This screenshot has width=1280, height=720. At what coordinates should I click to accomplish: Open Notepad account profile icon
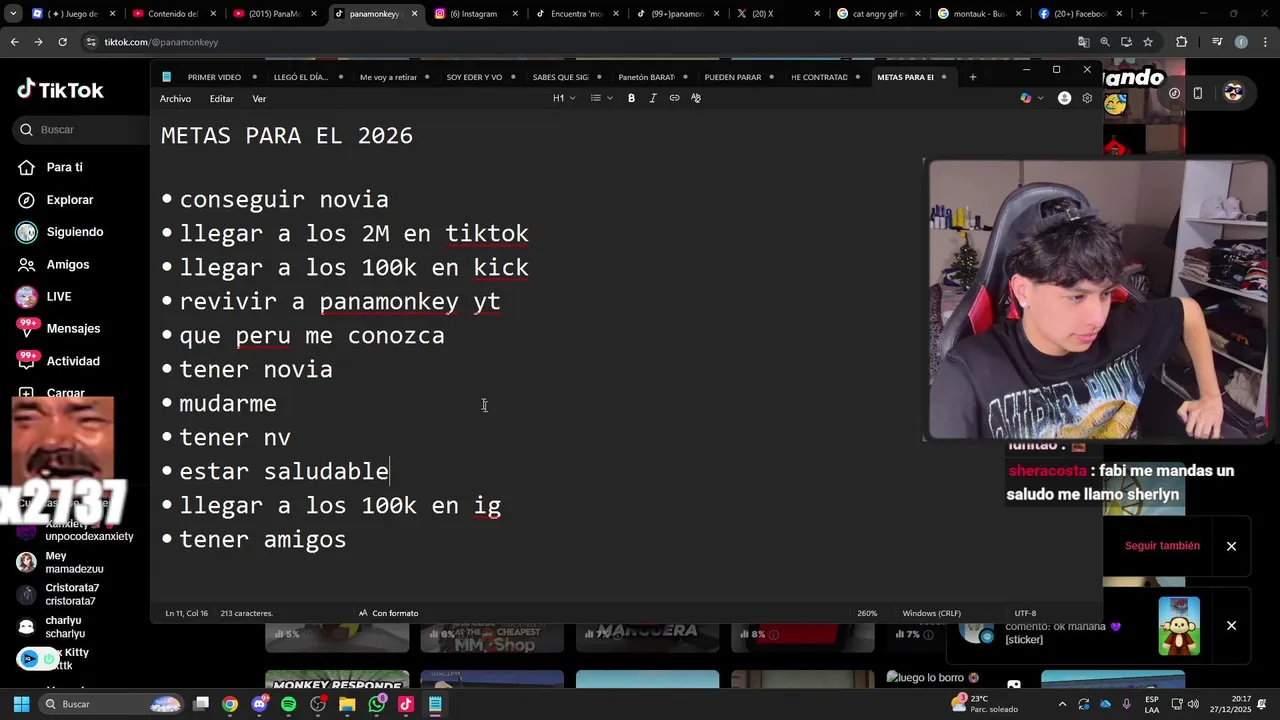click(x=1064, y=98)
